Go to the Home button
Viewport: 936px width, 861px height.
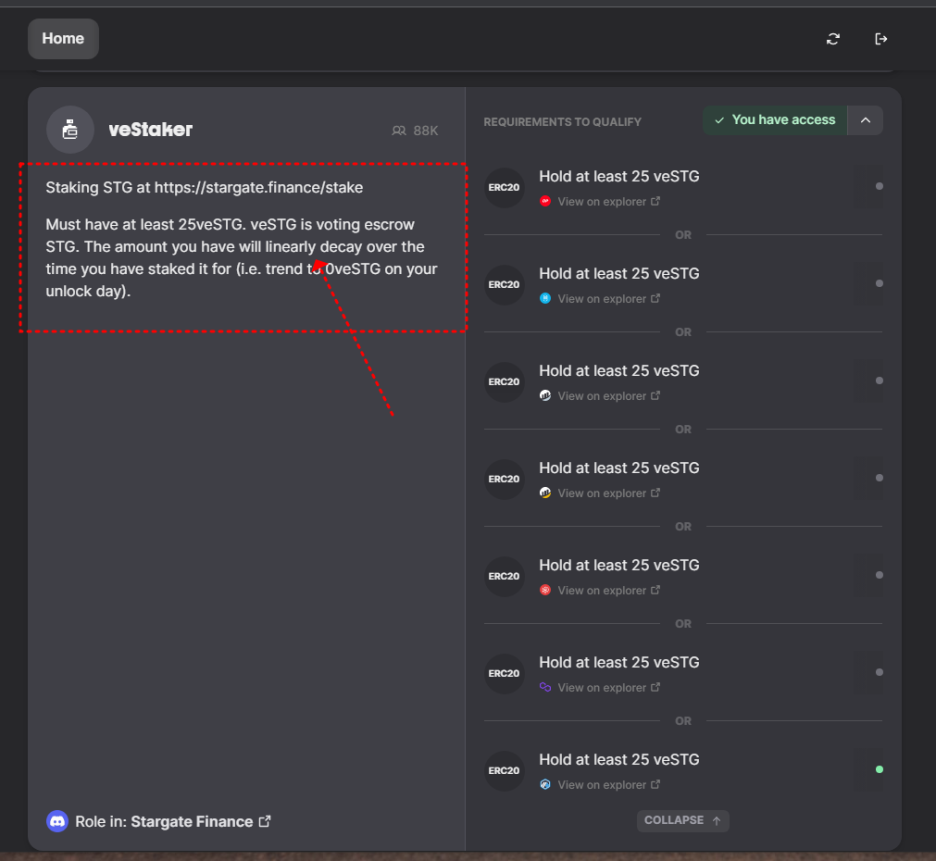pos(63,39)
